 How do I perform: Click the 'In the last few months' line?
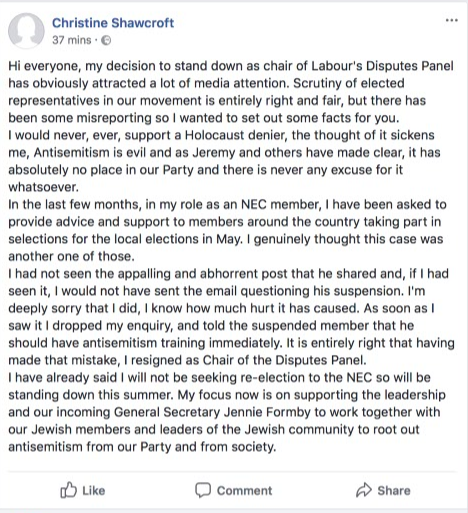[x=227, y=204]
